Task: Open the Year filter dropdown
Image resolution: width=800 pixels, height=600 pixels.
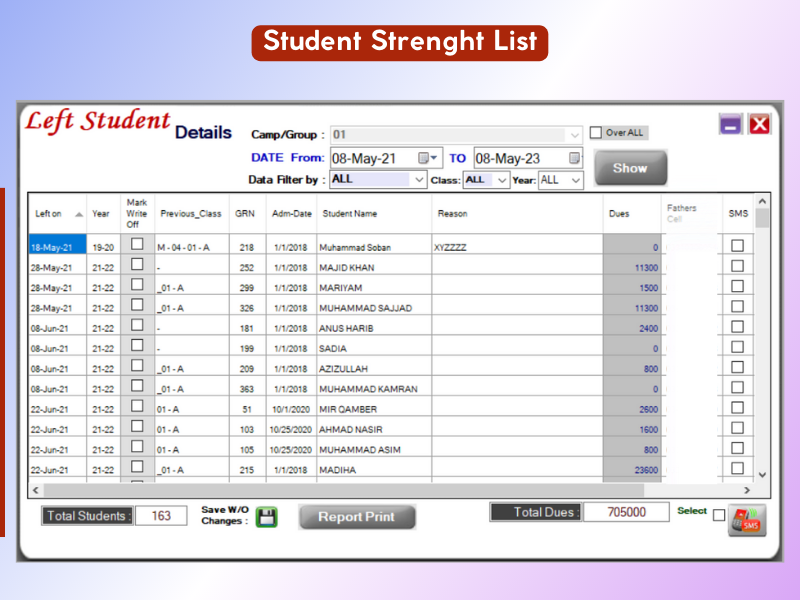Action: click(576, 180)
